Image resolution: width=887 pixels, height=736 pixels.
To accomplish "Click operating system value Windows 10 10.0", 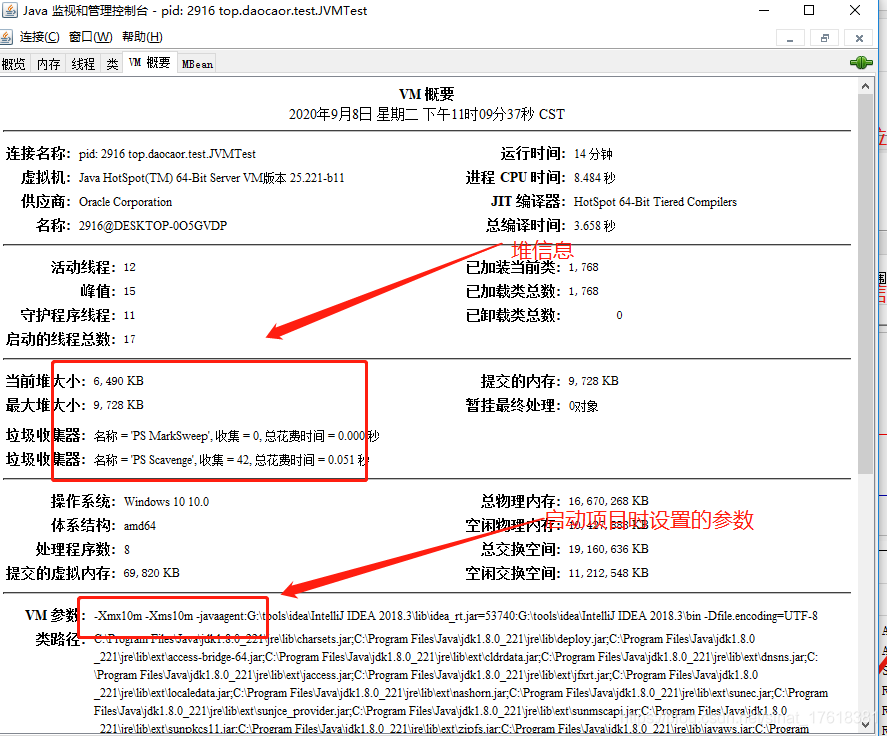I will [x=166, y=502].
